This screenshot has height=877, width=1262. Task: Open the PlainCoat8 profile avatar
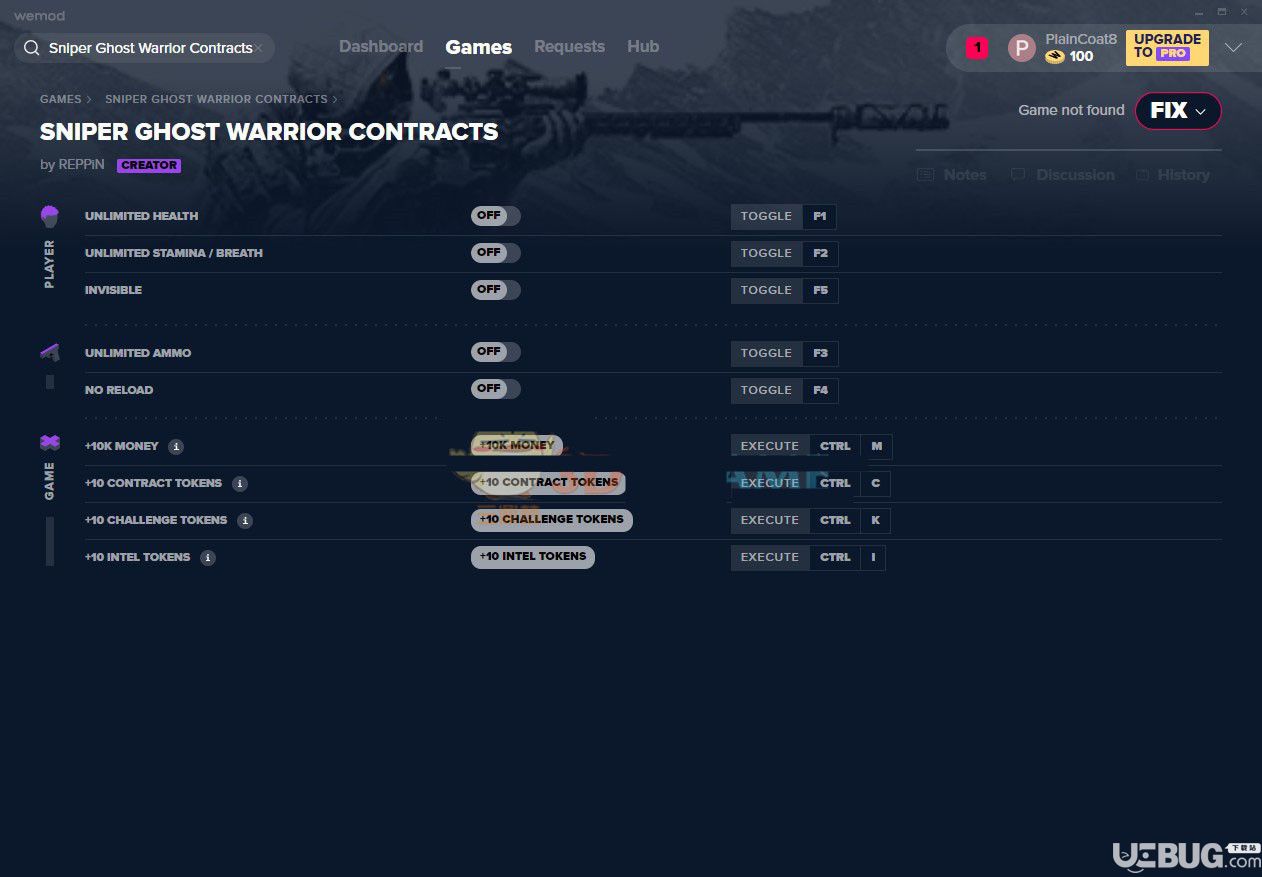1021,48
